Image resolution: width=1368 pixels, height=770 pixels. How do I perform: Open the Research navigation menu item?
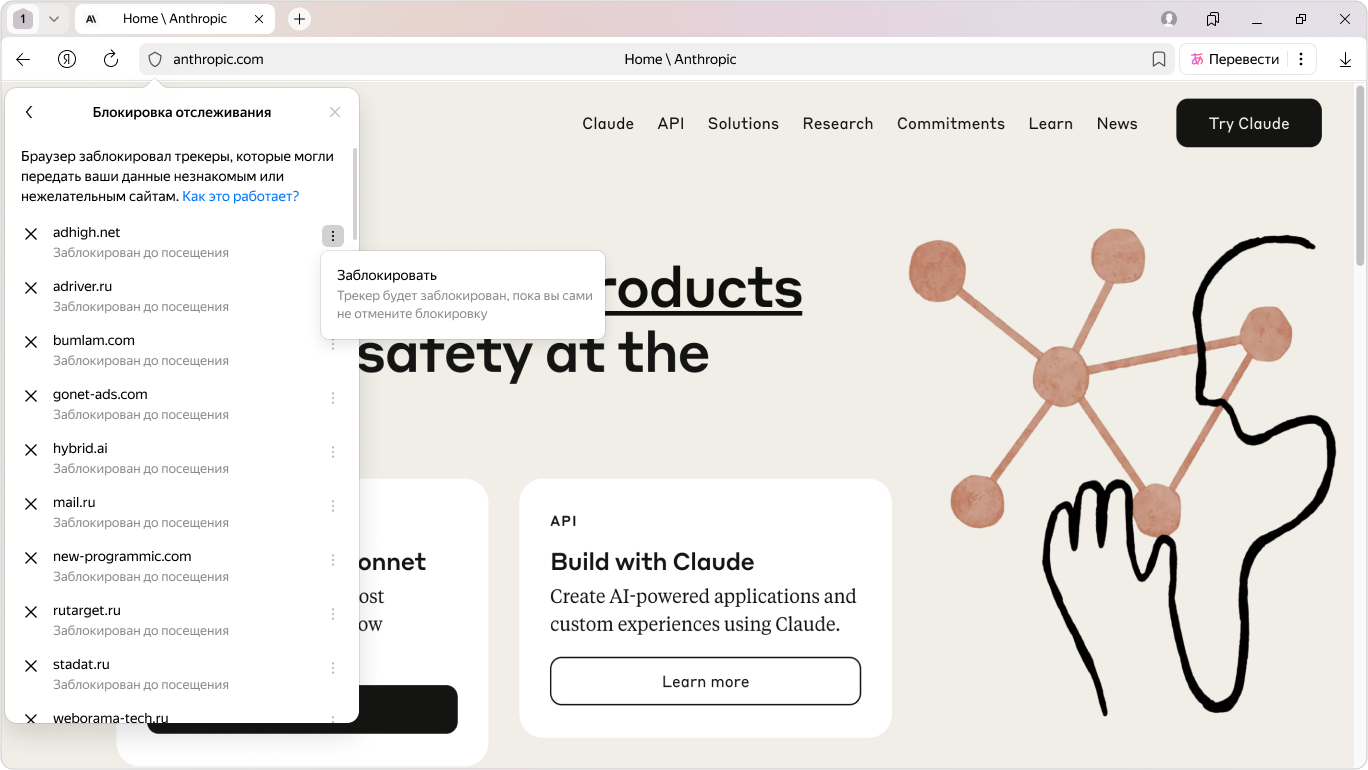(x=837, y=123)
